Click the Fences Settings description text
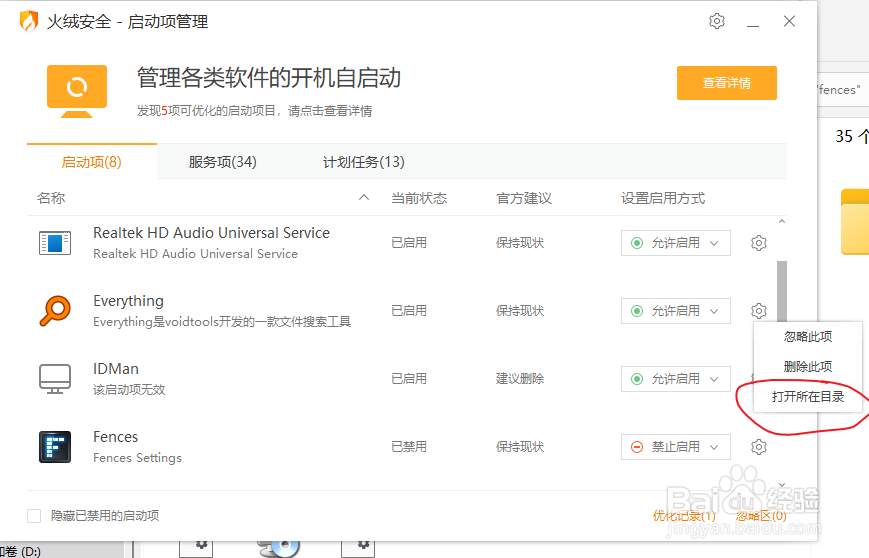Image resolution: width=869 pixels, height=558 pixels. [137, 458]
